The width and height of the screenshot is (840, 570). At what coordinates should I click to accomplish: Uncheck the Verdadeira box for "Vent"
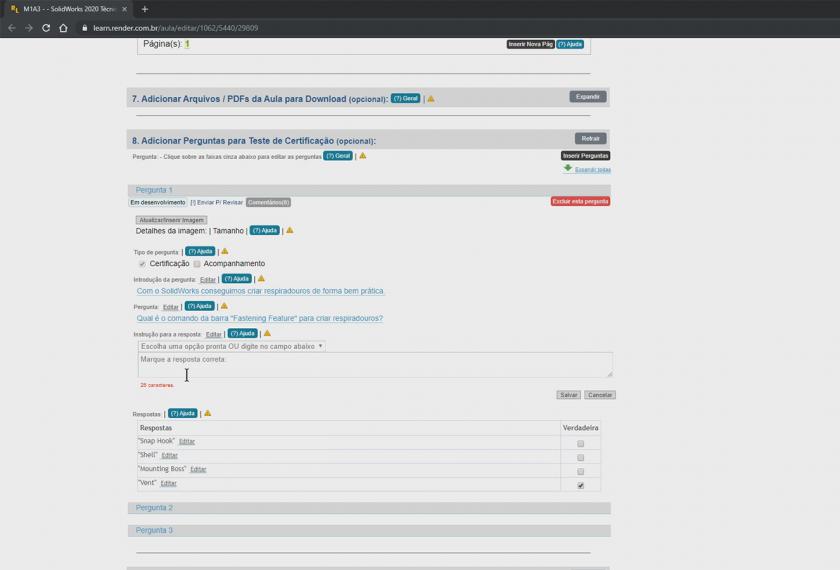pyautogui.click(x=580, y=485)
